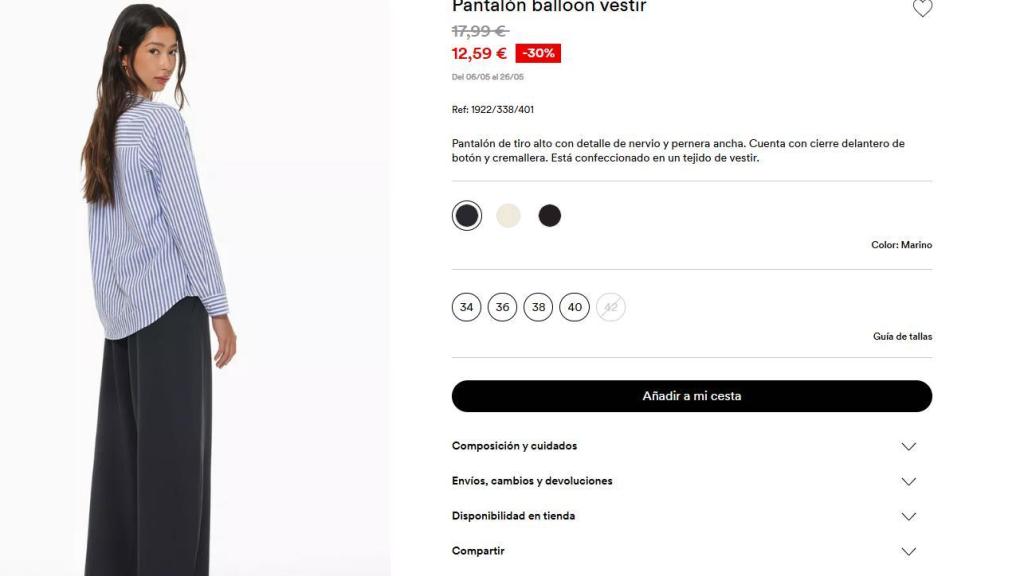This screenshot has height=576, width=1024.
Task: Pick the black color swatch
Action: click(550, 216)
